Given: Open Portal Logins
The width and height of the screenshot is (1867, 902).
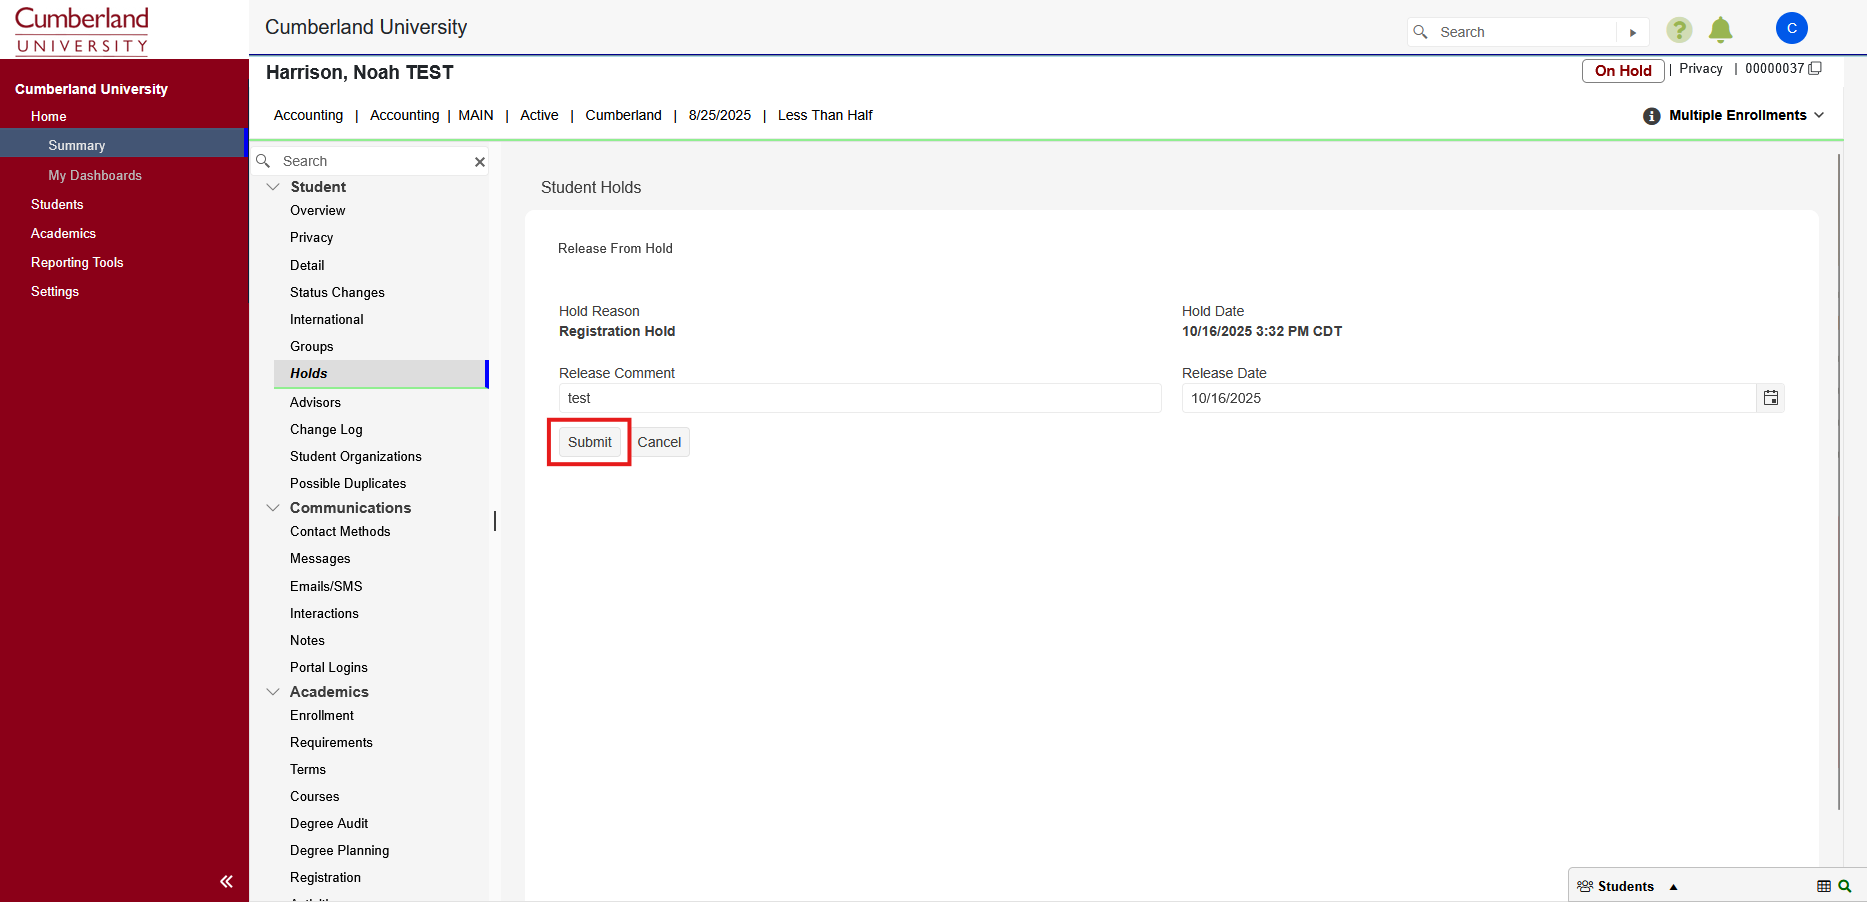Looking at the screenshot, I should pos(329,667).
